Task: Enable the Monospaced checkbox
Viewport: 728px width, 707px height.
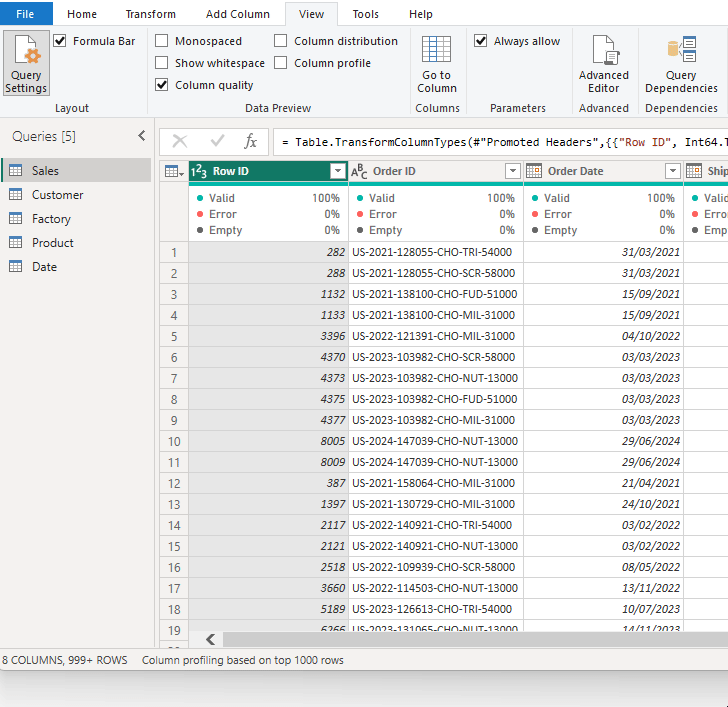Action: (162, 41)
